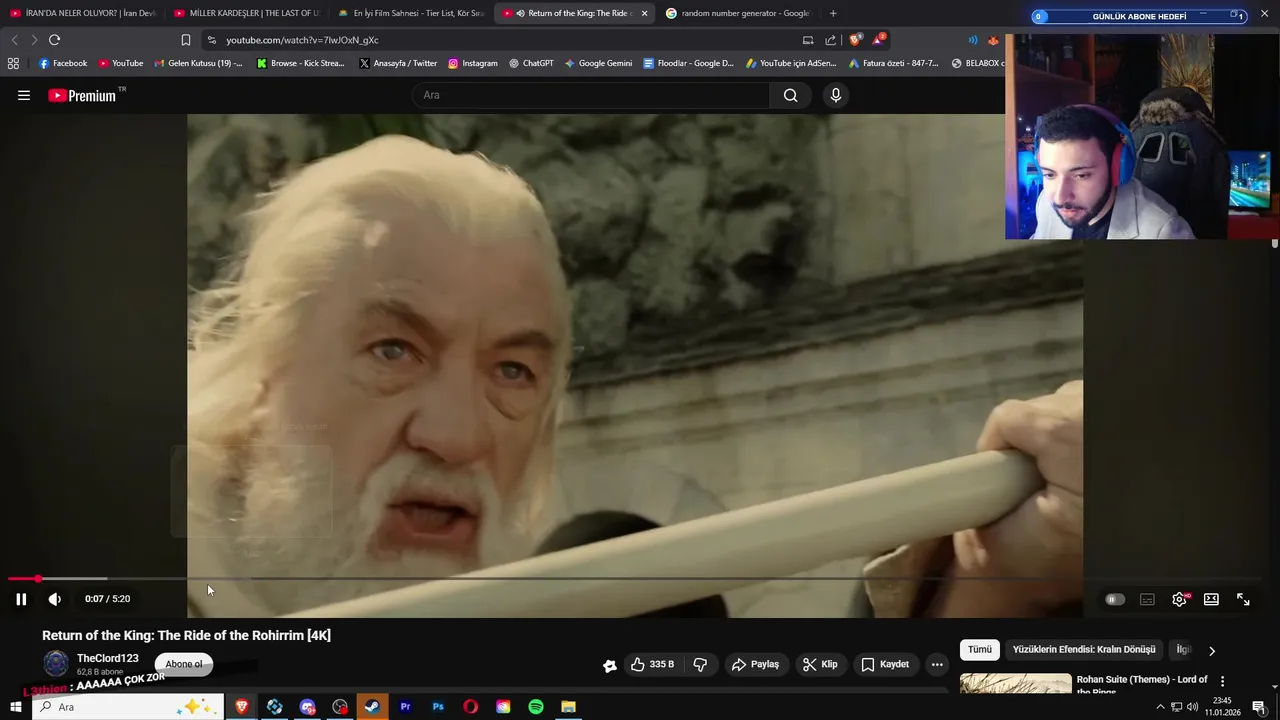Open 'Browse - Kick Strea...' bookmark

tap(300, 63)
